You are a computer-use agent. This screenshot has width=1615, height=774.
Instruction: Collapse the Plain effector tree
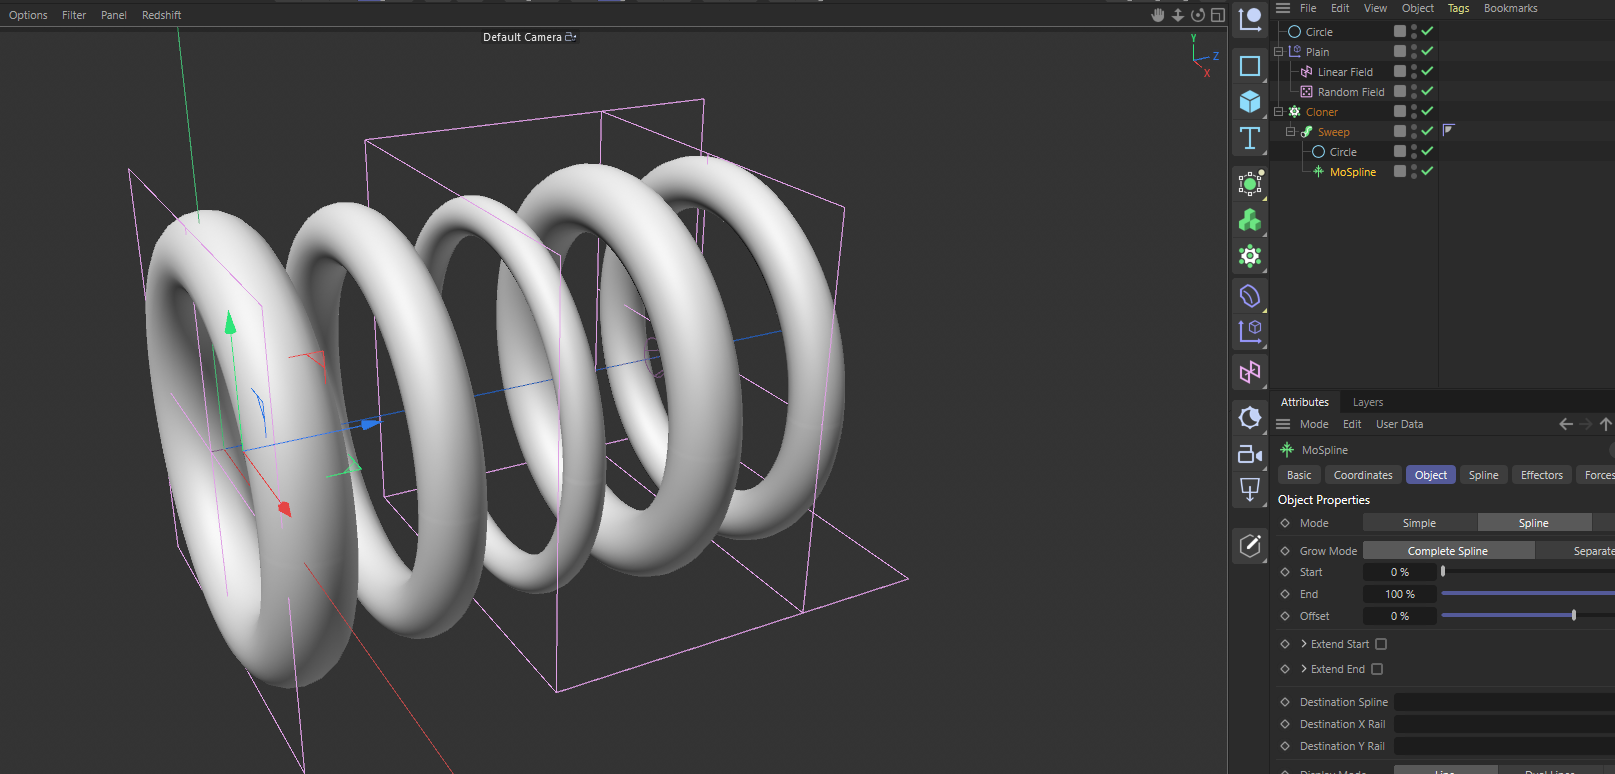tap(1278, 52)
